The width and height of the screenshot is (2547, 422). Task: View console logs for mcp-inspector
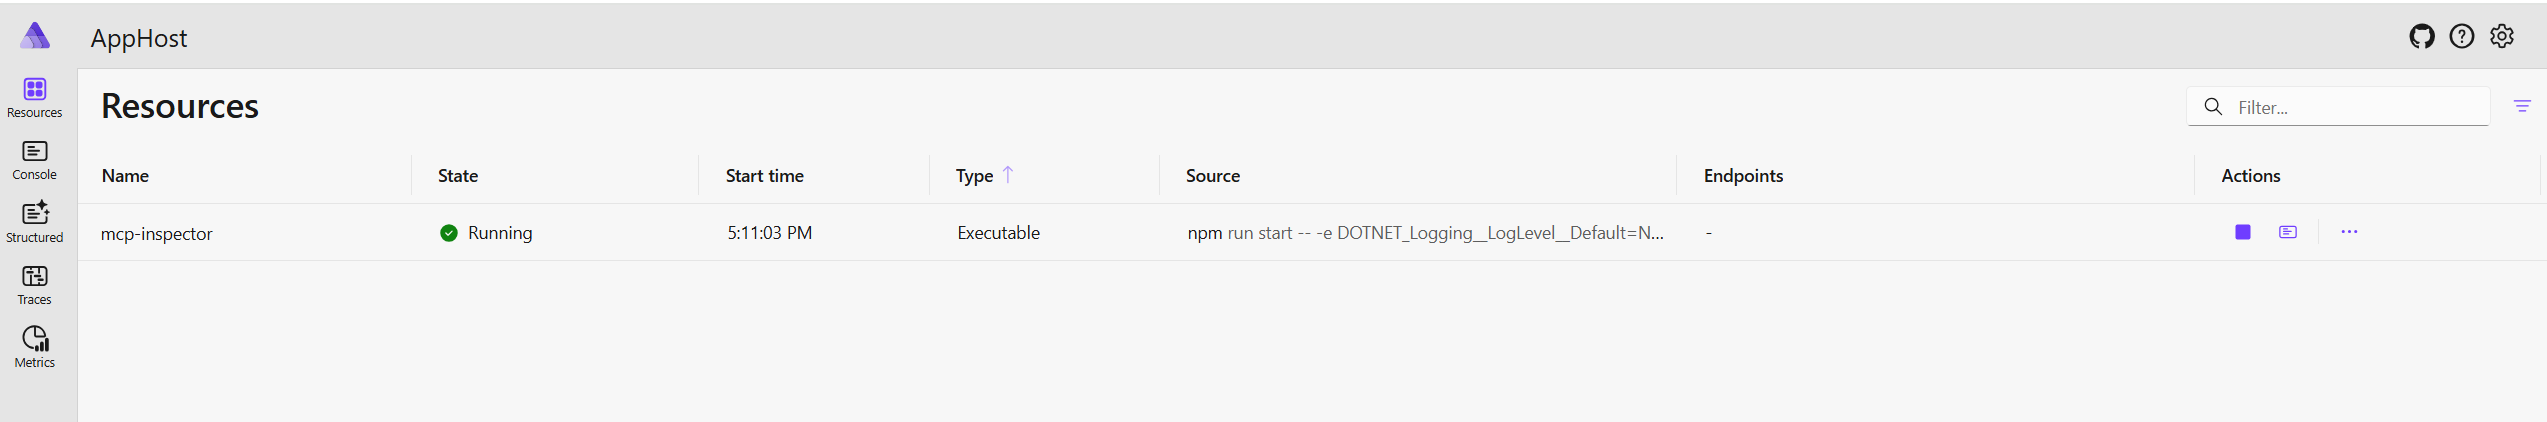tap(2287, 232)
